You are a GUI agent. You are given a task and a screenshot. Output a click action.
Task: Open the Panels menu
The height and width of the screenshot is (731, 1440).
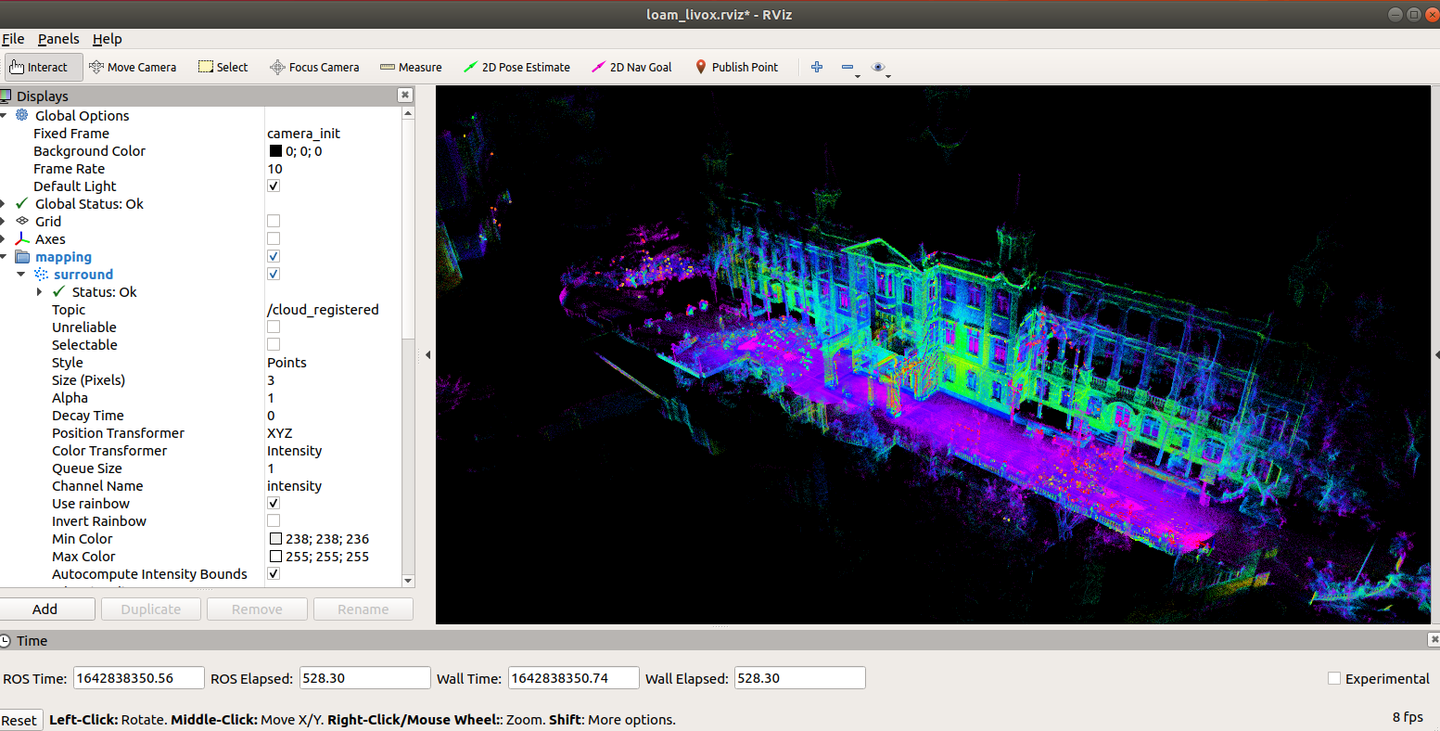58,39
